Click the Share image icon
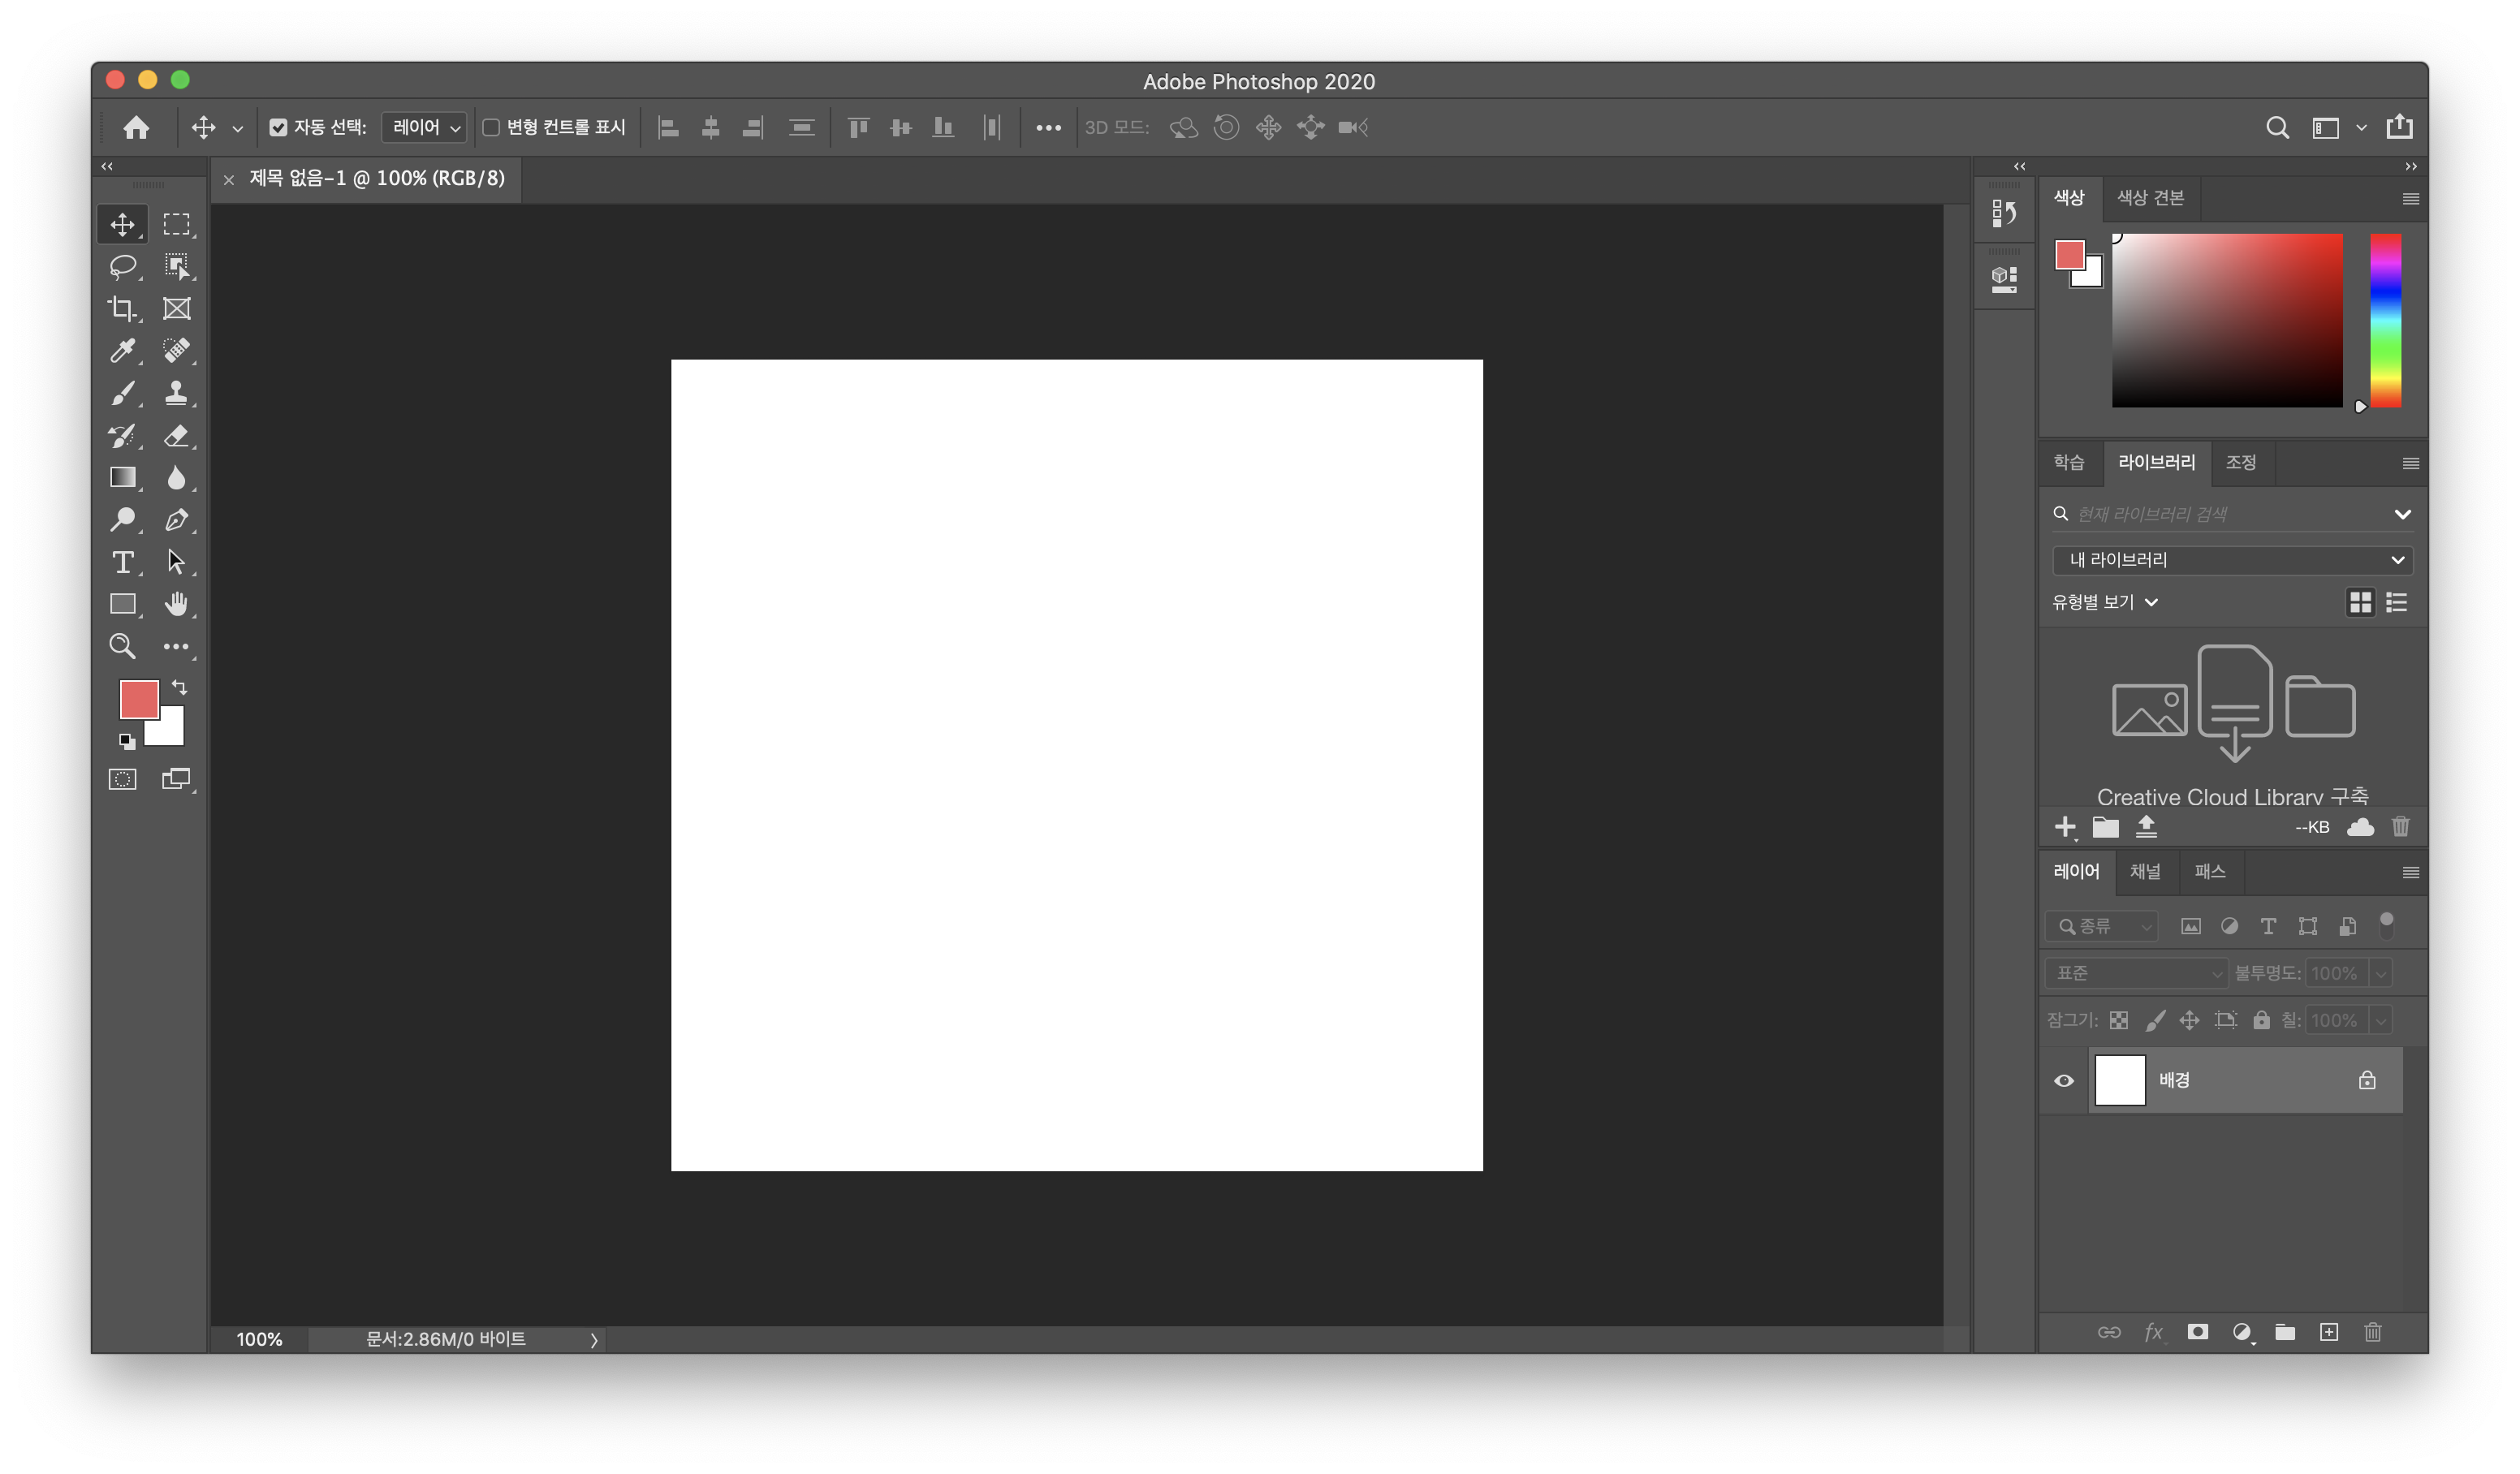This screenshot has height=1474, width=2520. pos(2400,126)
